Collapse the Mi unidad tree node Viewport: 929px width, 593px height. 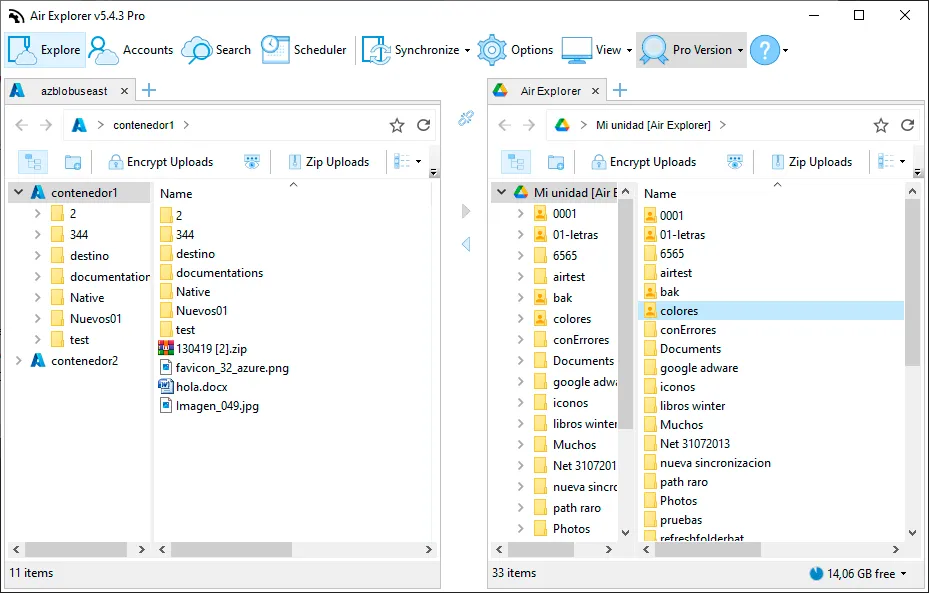tap(501, 193)
